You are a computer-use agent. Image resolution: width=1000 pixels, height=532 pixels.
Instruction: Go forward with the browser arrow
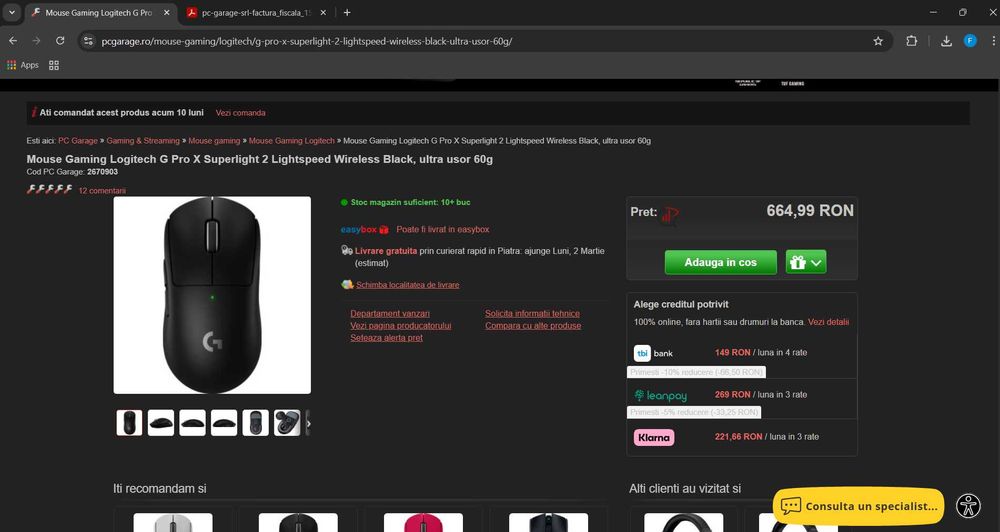point(36,41)
